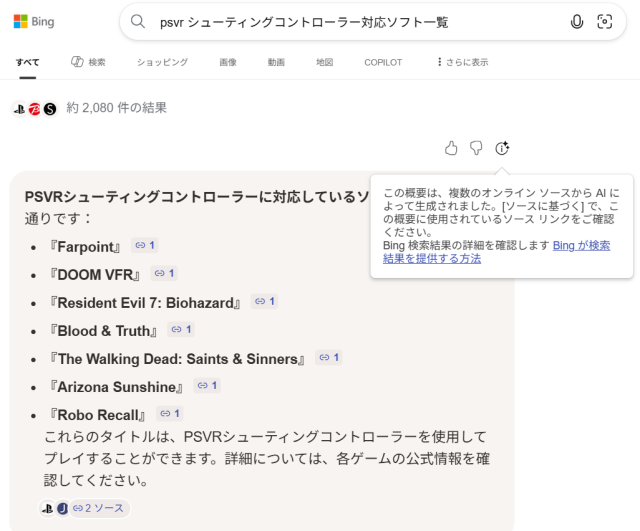640x531 pixels.
Task: Open the 地図 maps tab
Action: pyautogui.click(x=324, y=62)
